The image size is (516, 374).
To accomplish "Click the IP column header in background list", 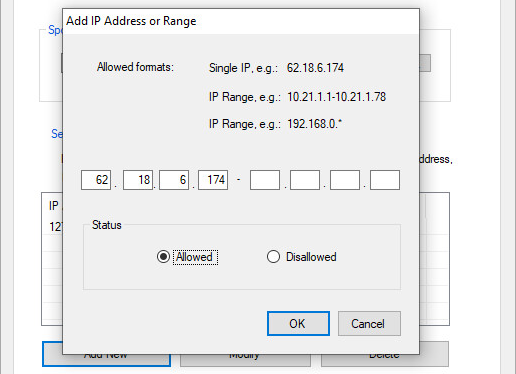I will (x=53, y=206).
